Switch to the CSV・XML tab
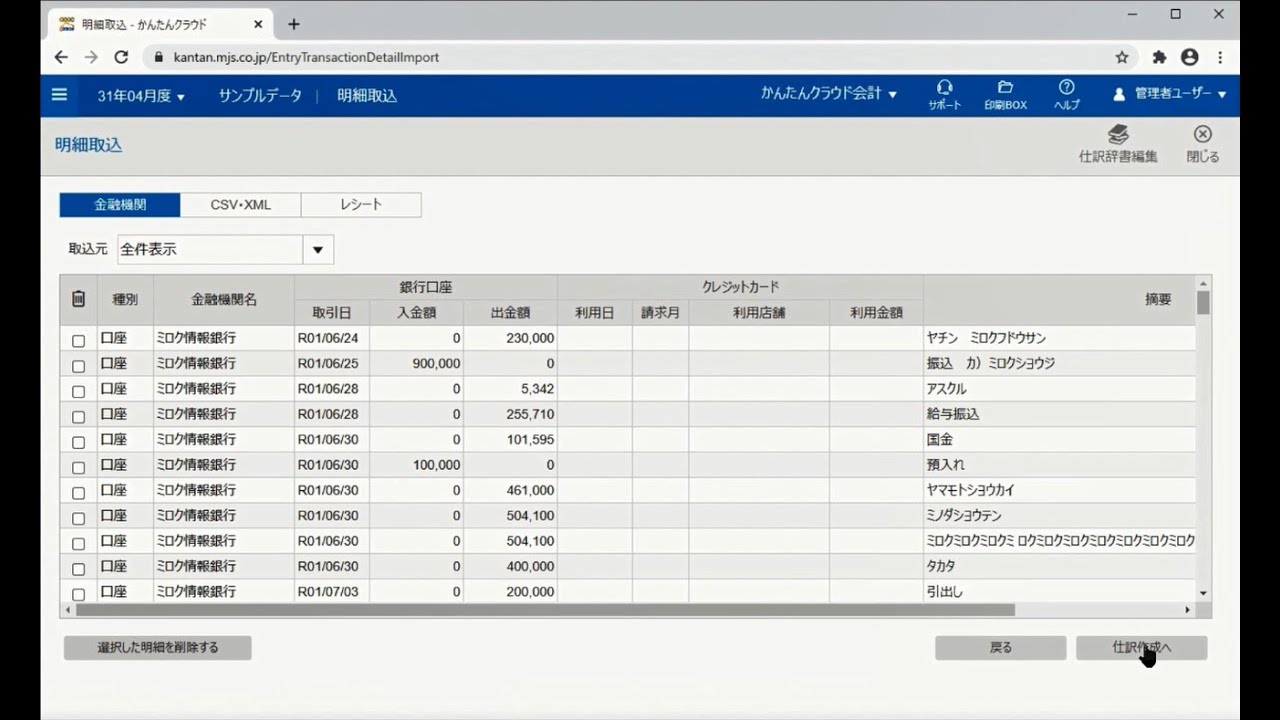The height and width of the screenshot is (720, 1280). [x=241, y=204]
